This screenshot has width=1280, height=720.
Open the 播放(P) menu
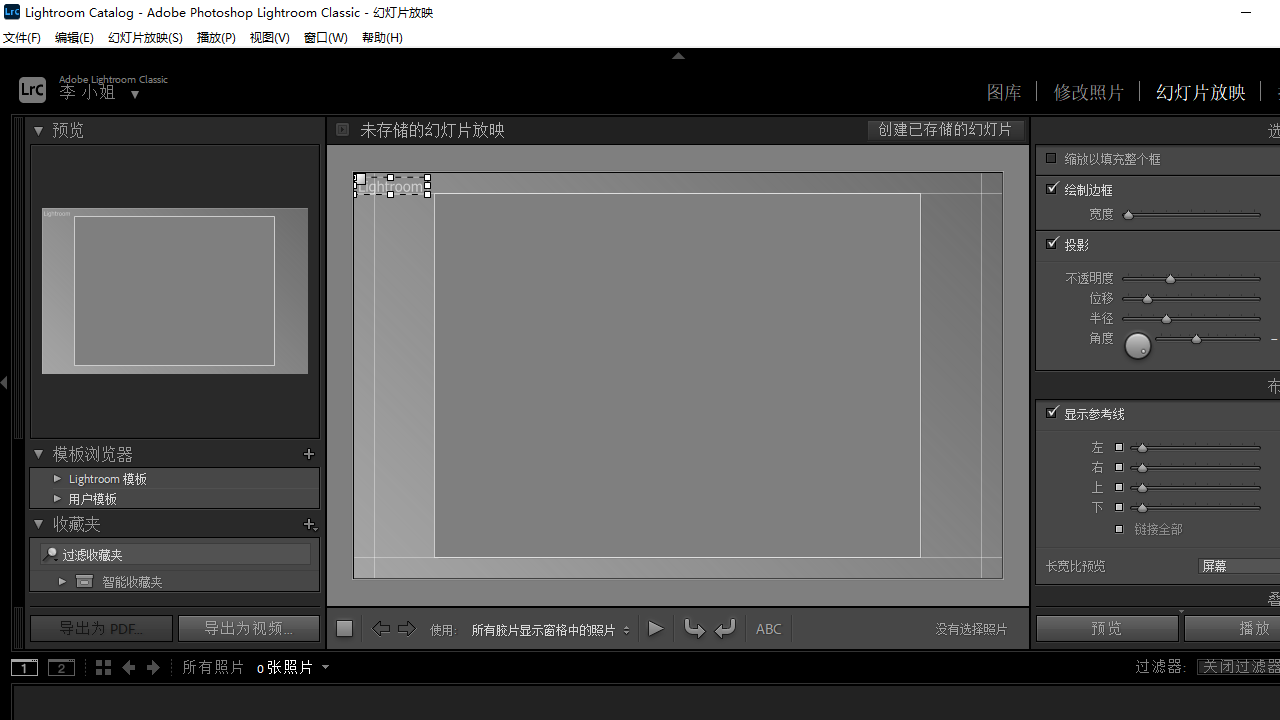216,38
